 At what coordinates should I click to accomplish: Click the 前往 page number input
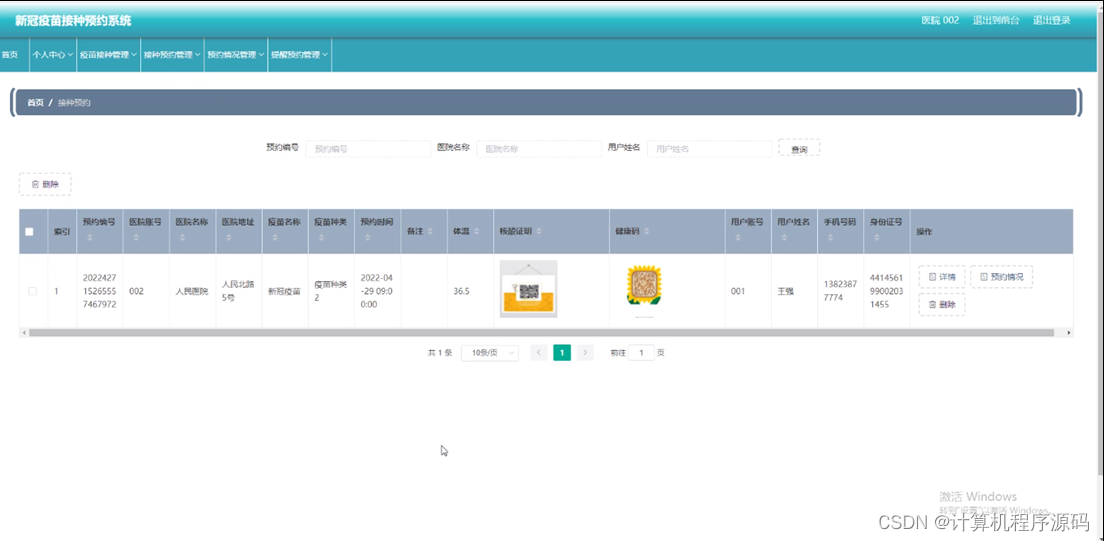641,353
